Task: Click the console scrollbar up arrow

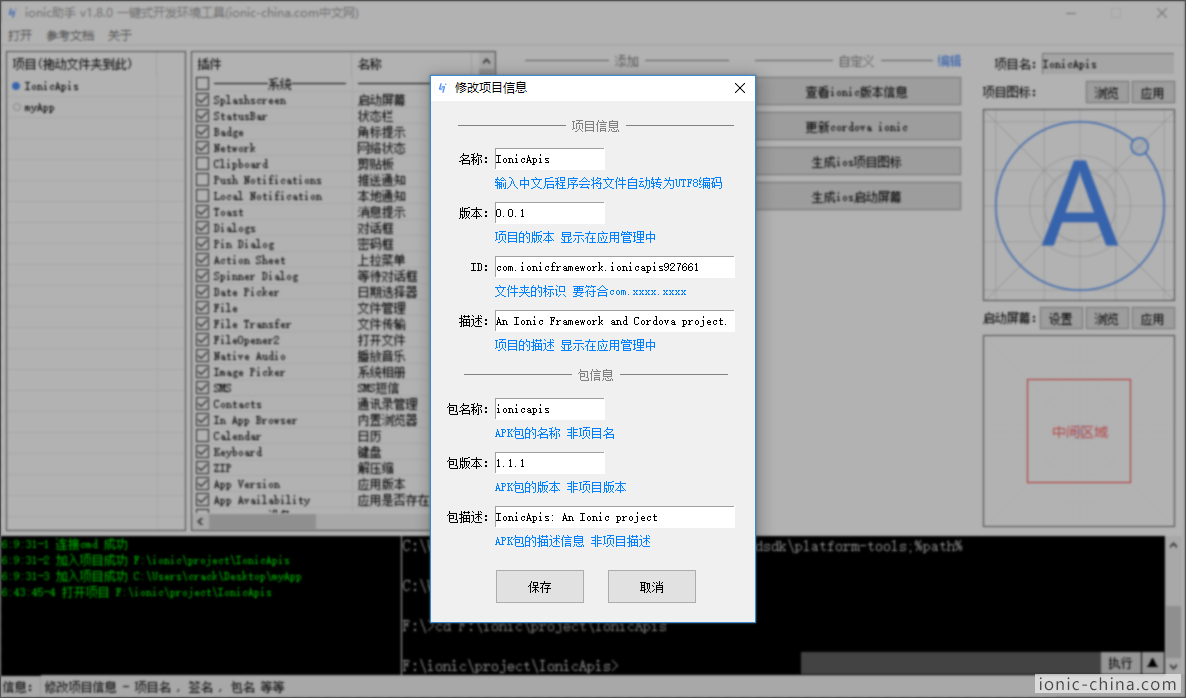Action: click(1174, 544)
